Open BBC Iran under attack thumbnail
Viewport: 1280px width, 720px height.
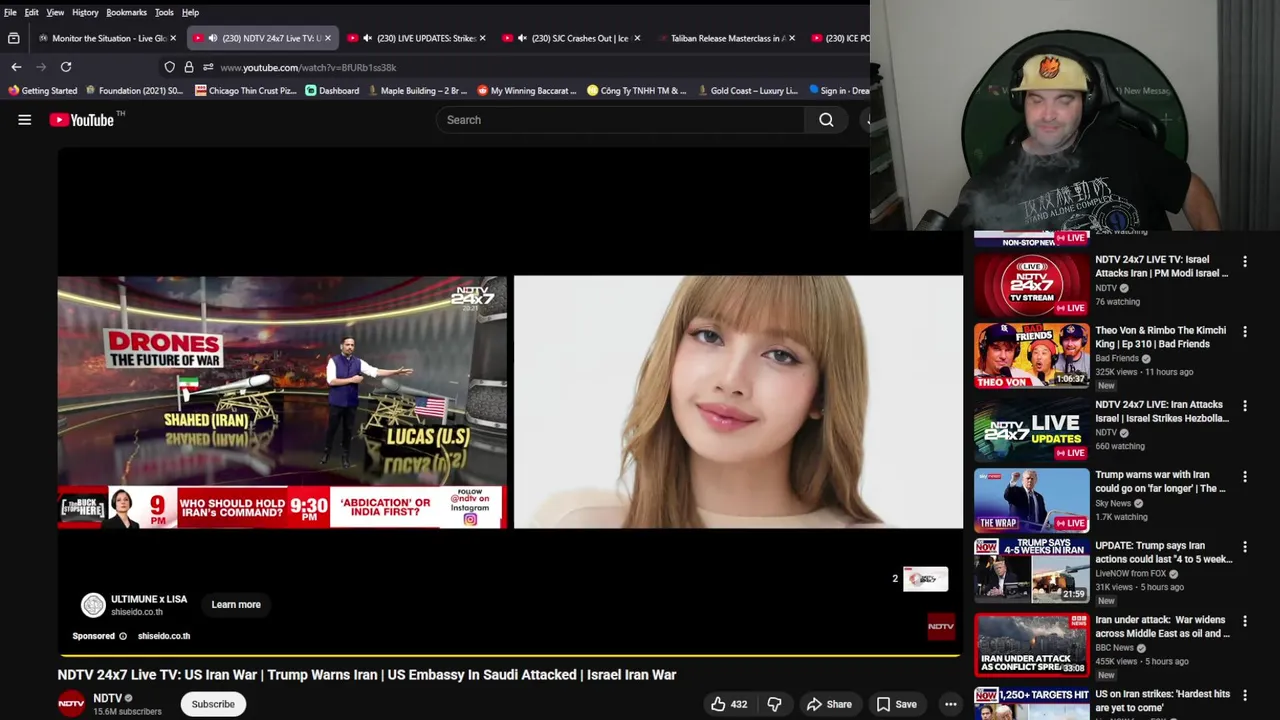pyautogui.click(x=1031, y=645)
